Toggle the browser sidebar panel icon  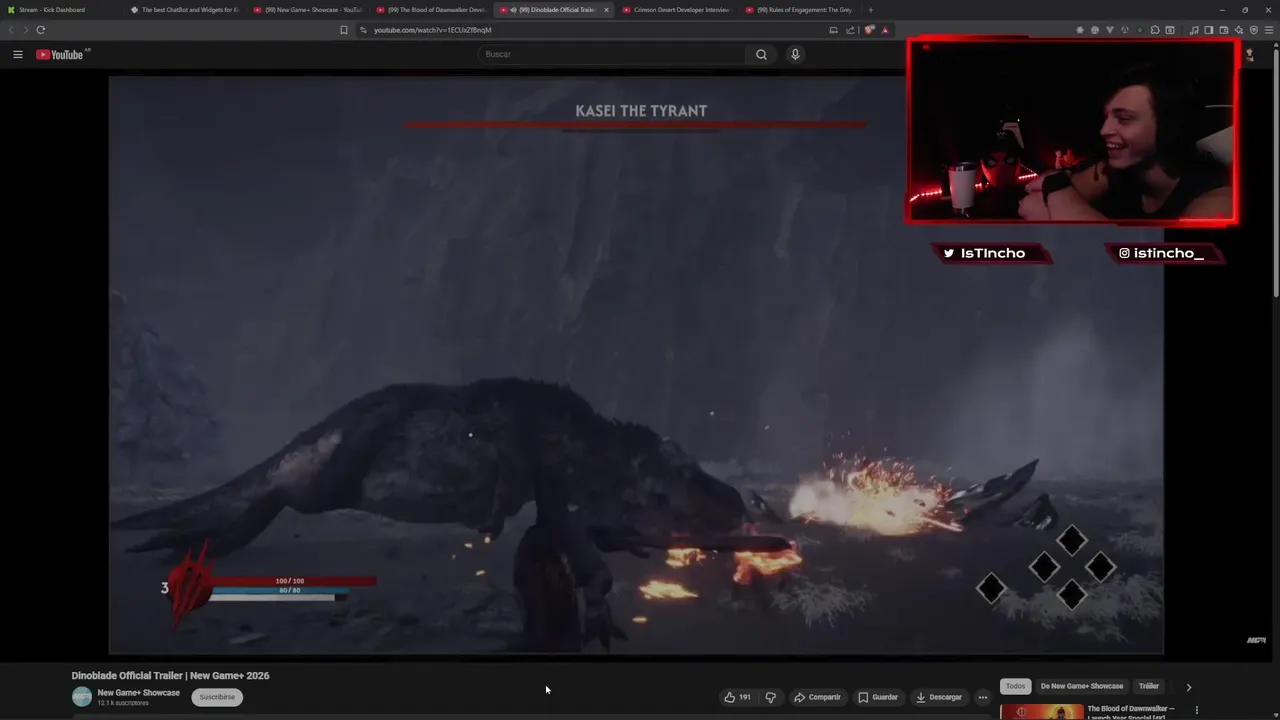pyautogui.click(x=1209, y=30)
